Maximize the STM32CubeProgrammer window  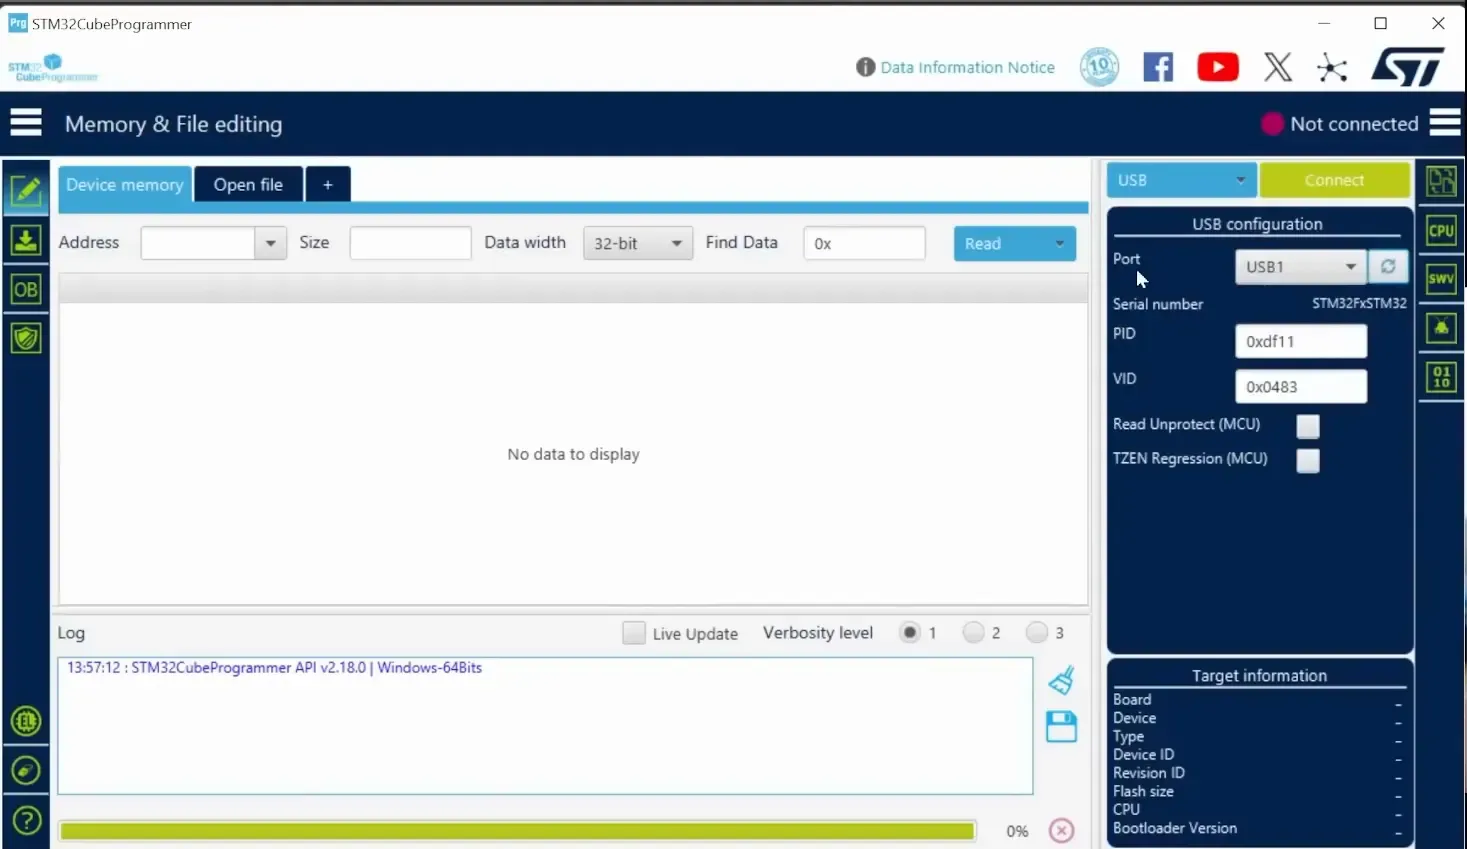pos(1381,23)
